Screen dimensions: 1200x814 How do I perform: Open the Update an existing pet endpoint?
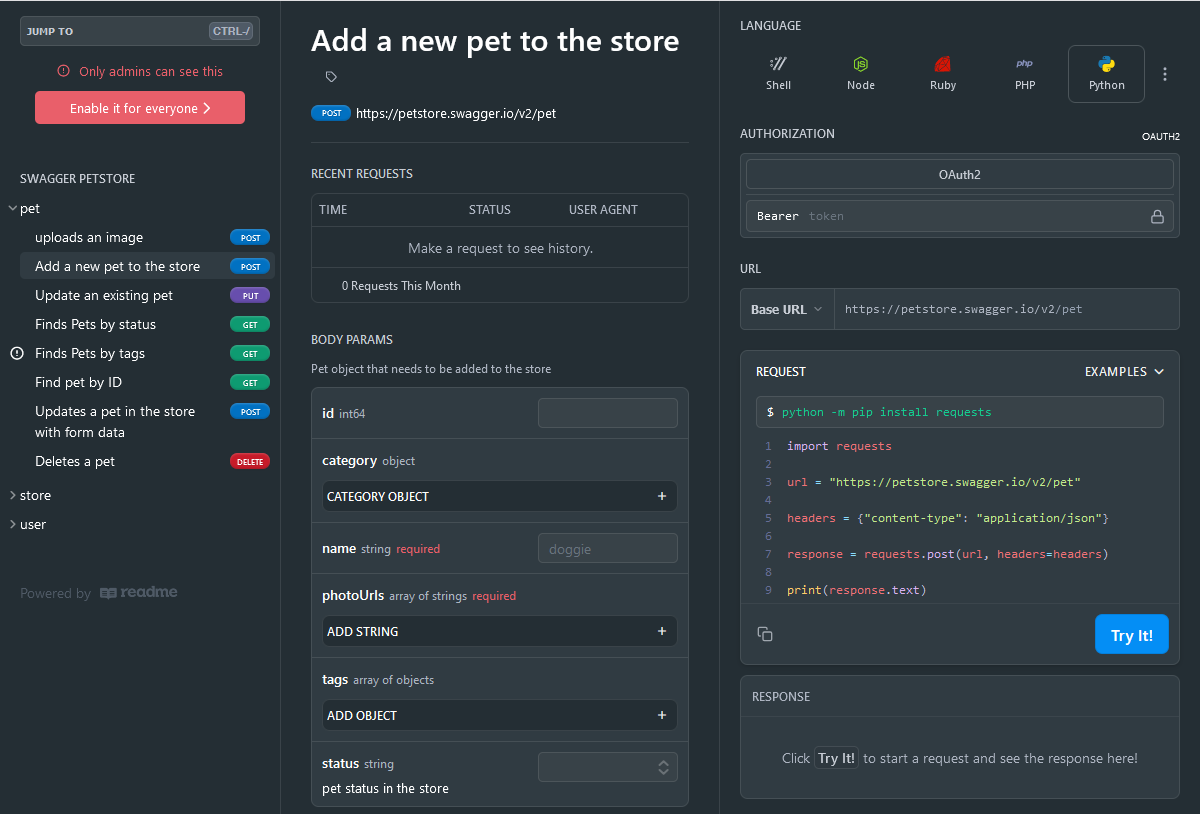coord(100,295)
